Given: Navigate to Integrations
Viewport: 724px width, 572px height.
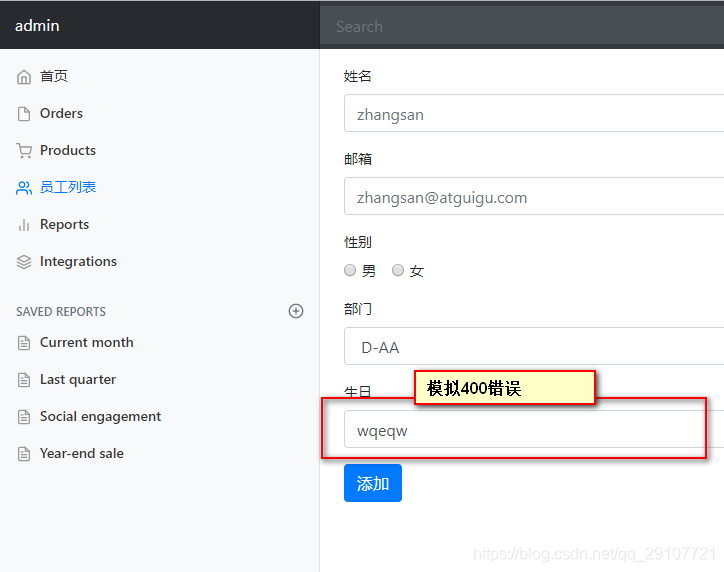Looking at the screenshot, I should pyautogui.click(x=78, y=261).
